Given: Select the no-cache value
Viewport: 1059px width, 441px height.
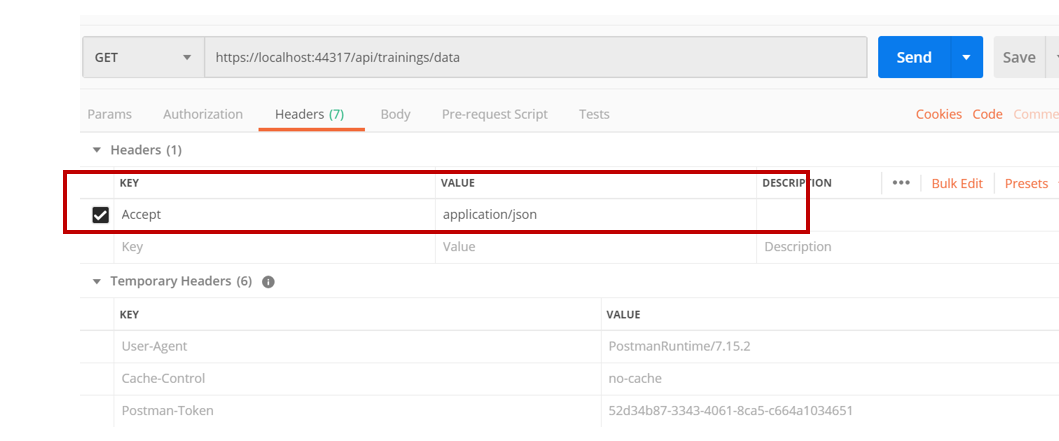Looking at the screenshot, I should pyautogui.click(x=635, y=379).
